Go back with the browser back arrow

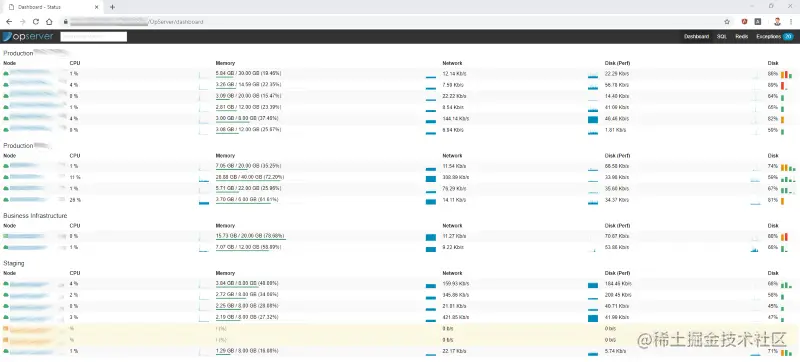(9, 22)
